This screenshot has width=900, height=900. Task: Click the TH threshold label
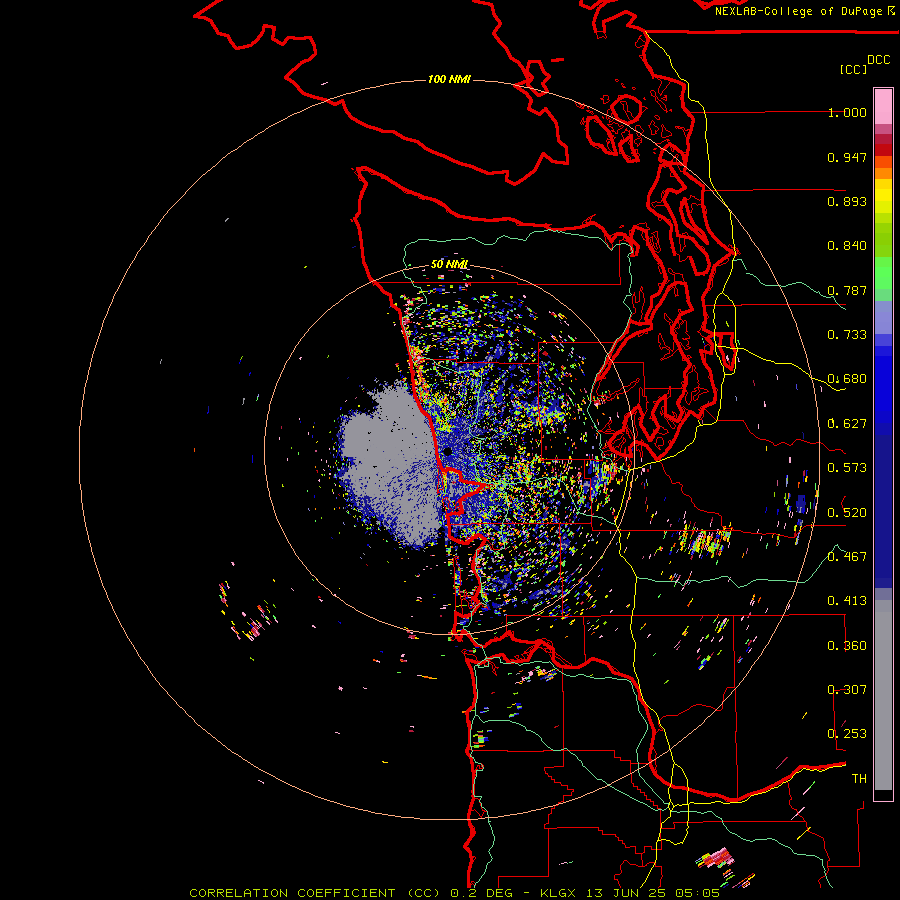(x=859, y=778)
